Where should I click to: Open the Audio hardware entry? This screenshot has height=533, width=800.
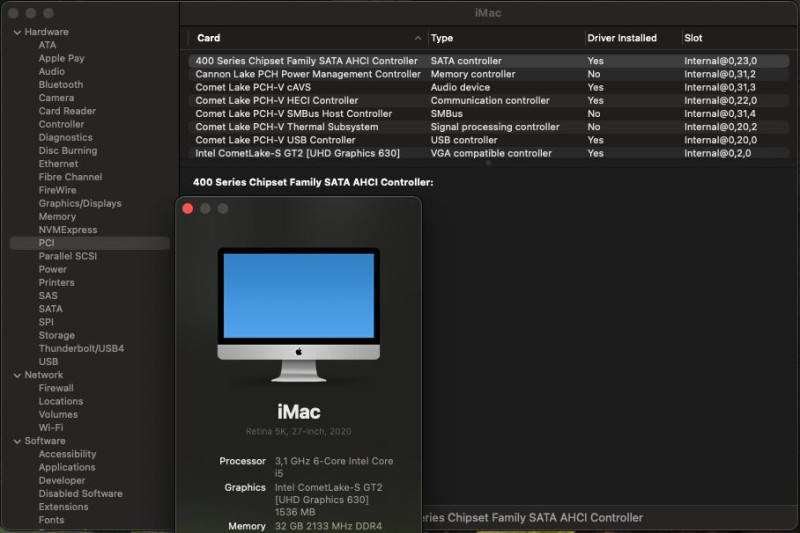(x=52, y=71)
